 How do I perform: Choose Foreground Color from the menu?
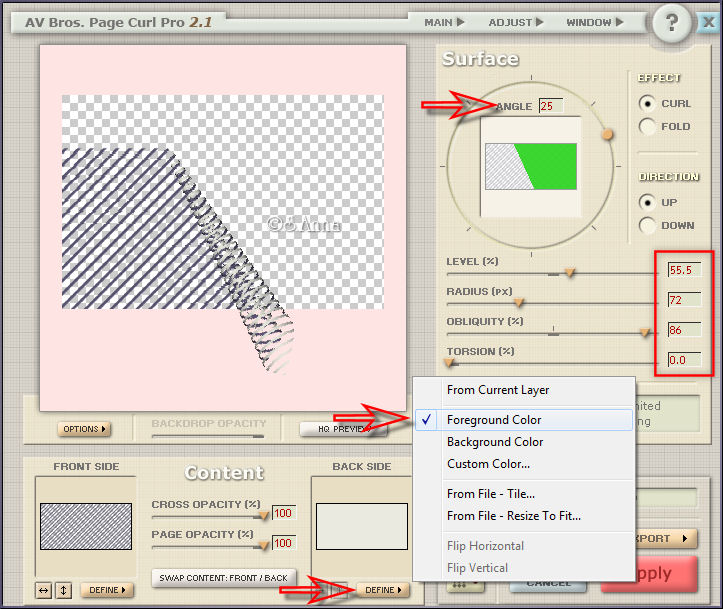coord(494,420)
